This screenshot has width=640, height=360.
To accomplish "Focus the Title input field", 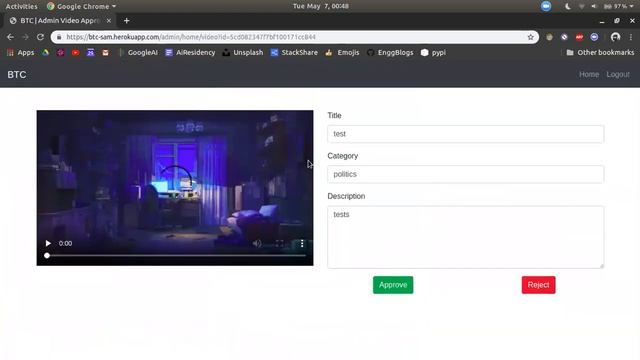I will click(465, 134).
